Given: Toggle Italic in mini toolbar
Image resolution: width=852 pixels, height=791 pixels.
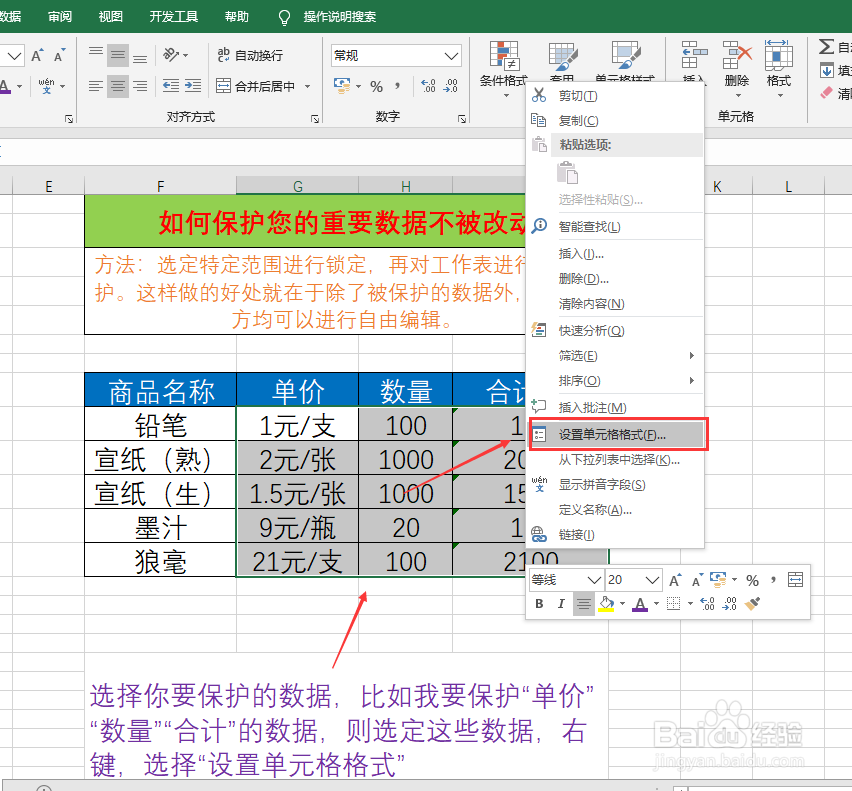Looking at the screenshot, I should [x=561, y=604].
